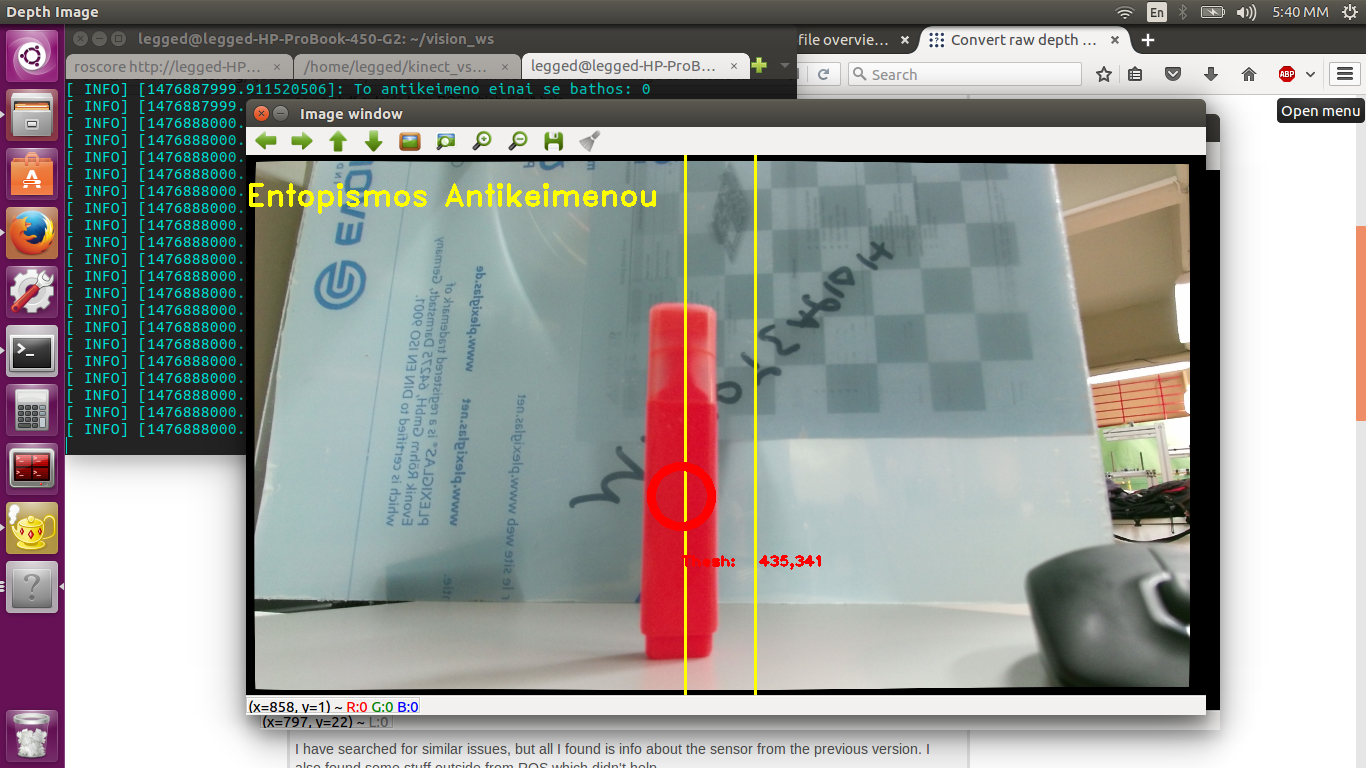Click the question mark launcher icon
Viewport: 1366px width, 768px height.
(x=32, y=586)
